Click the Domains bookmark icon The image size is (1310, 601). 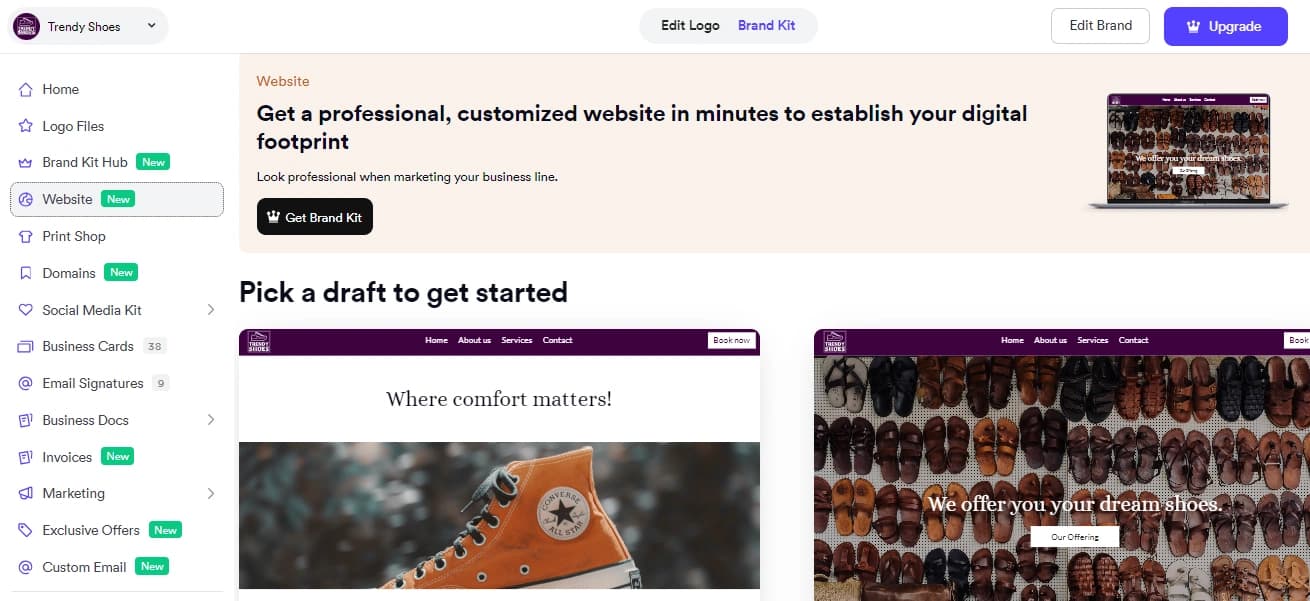[26, 273]
